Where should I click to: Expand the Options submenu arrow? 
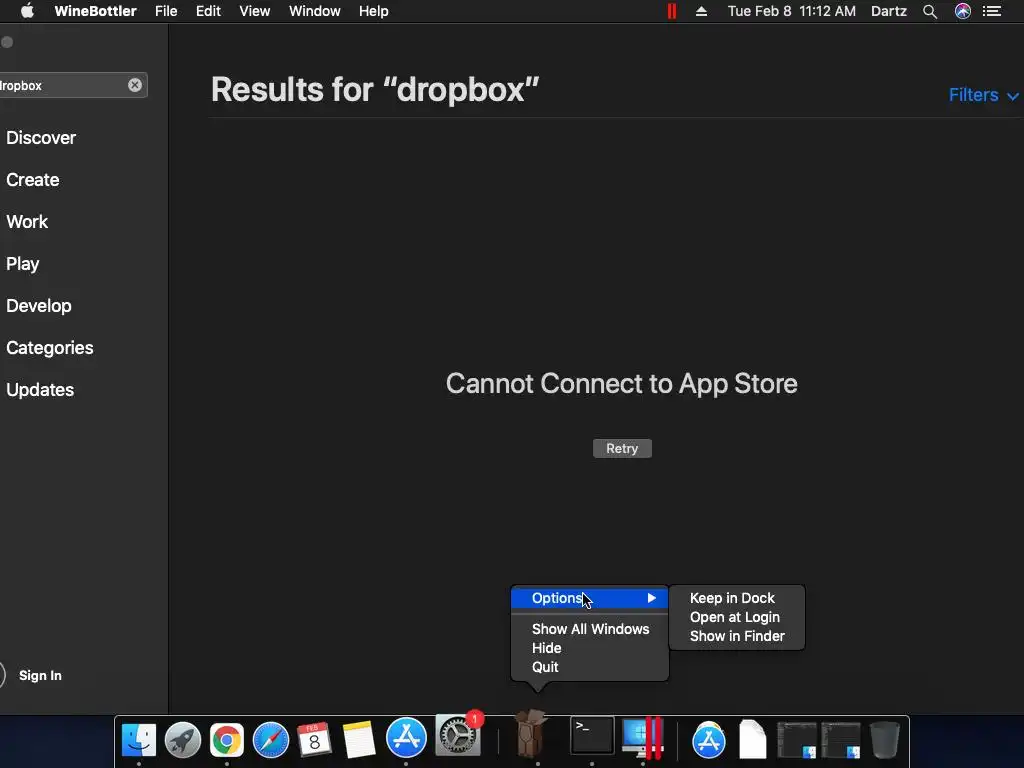(x=651, y=598)
